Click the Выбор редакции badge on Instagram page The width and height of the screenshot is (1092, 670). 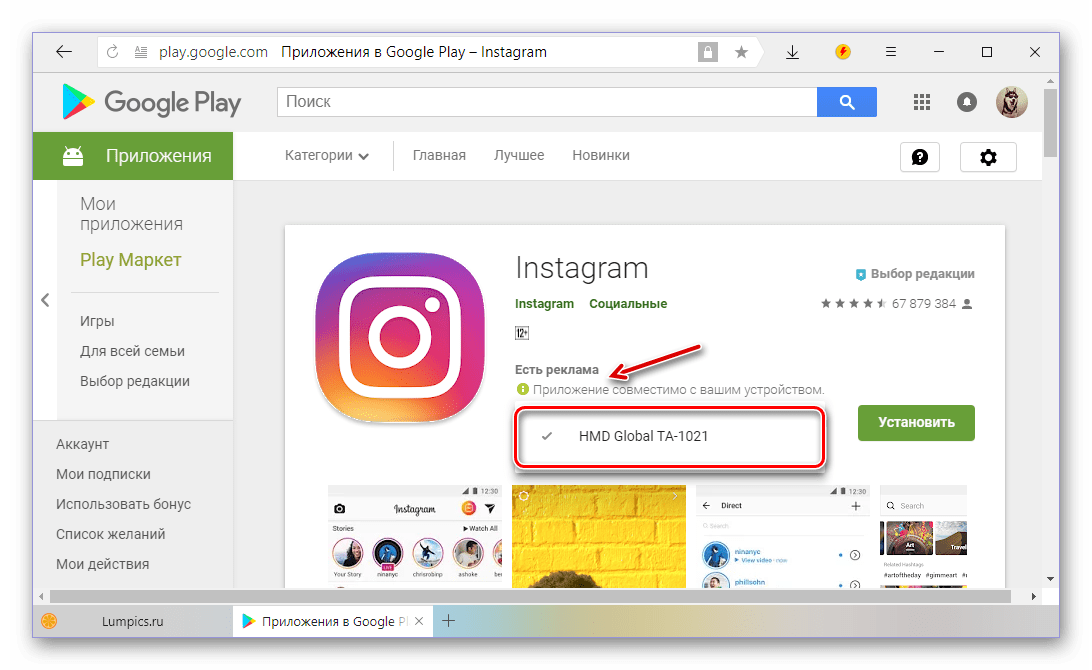915,274
